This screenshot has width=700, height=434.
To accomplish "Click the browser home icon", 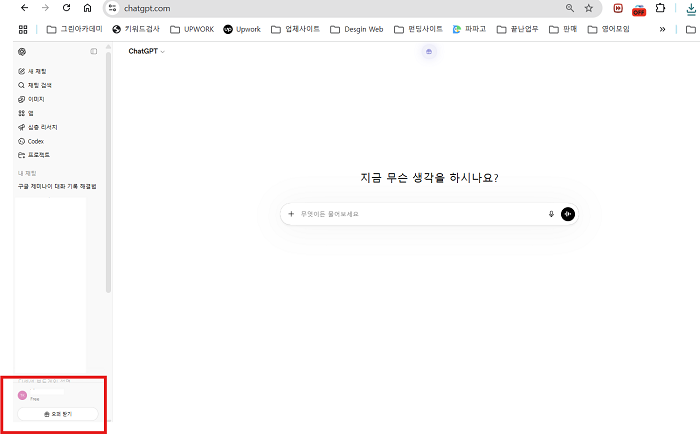I will [x=88, y=8].
